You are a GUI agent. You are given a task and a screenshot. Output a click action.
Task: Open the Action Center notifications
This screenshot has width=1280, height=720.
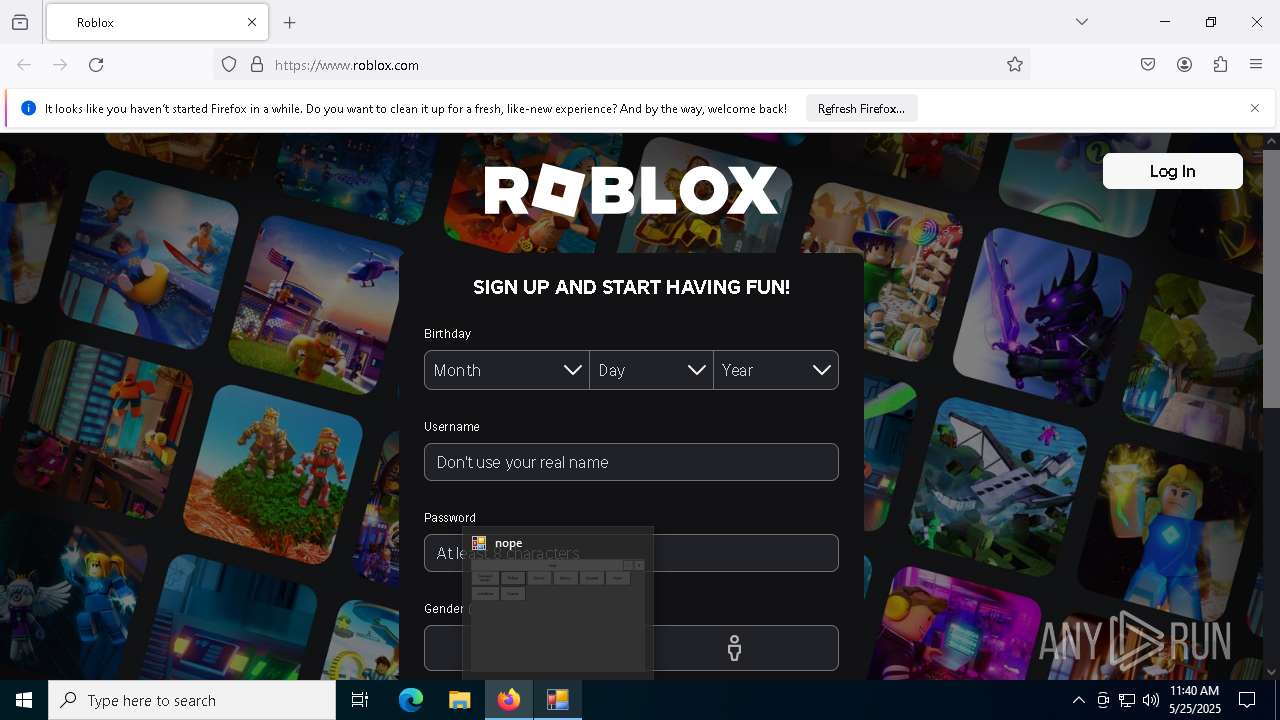coord(1247,700)
